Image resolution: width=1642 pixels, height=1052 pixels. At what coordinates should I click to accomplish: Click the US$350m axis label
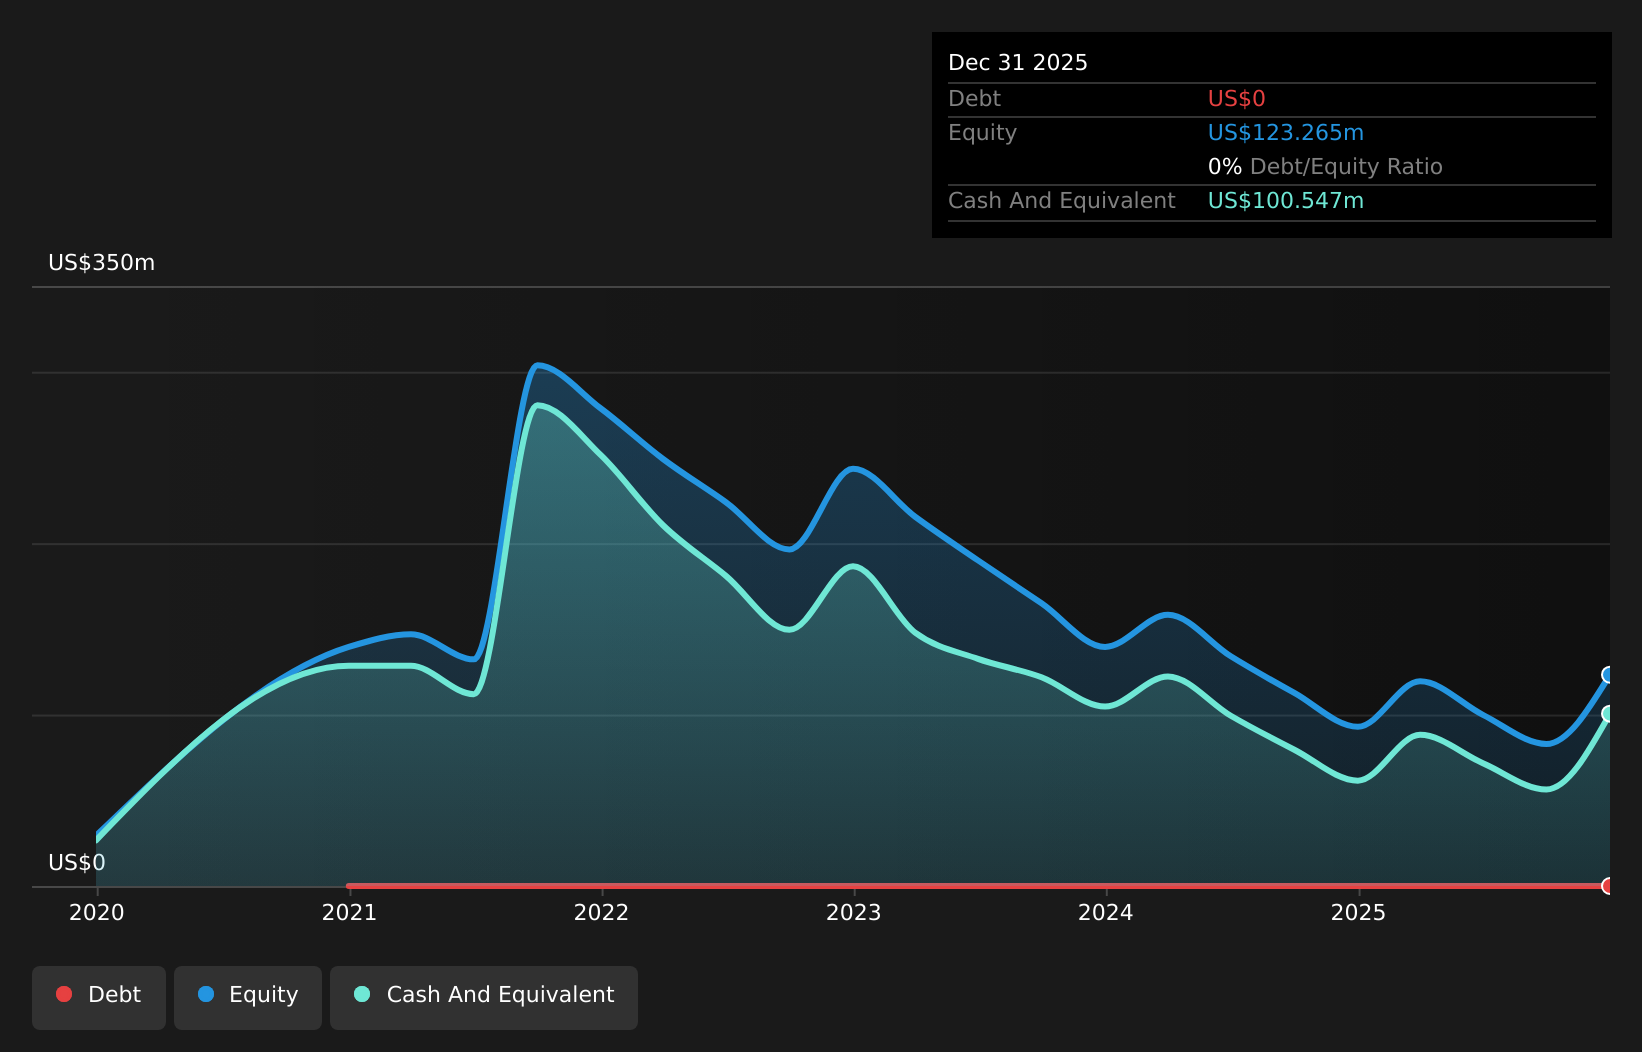(x=102, y=263)
